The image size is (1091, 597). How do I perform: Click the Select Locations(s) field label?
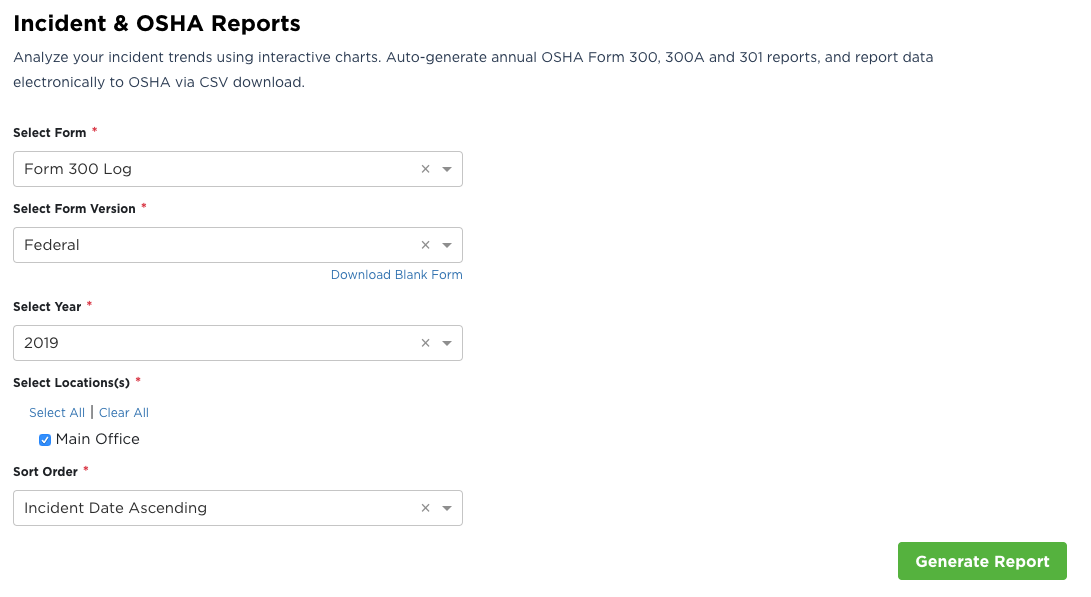pos(71,383)
